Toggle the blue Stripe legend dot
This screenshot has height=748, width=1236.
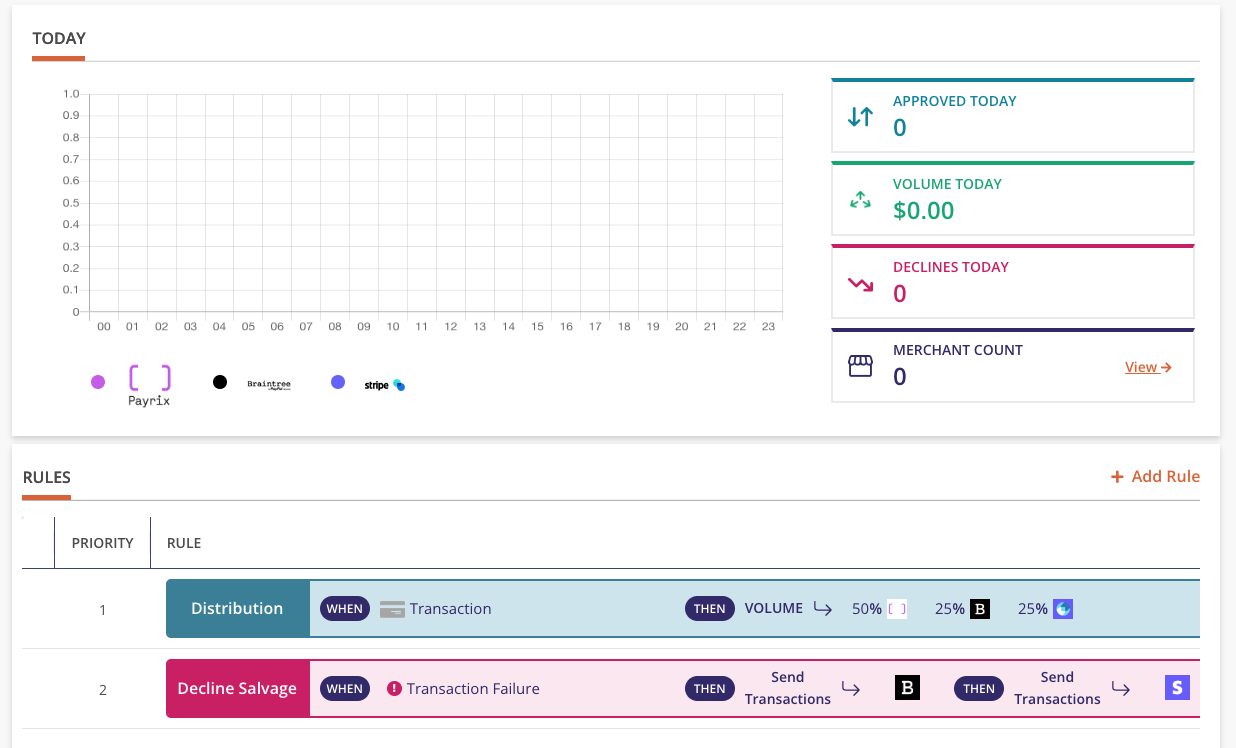click(x=338, y=382)
